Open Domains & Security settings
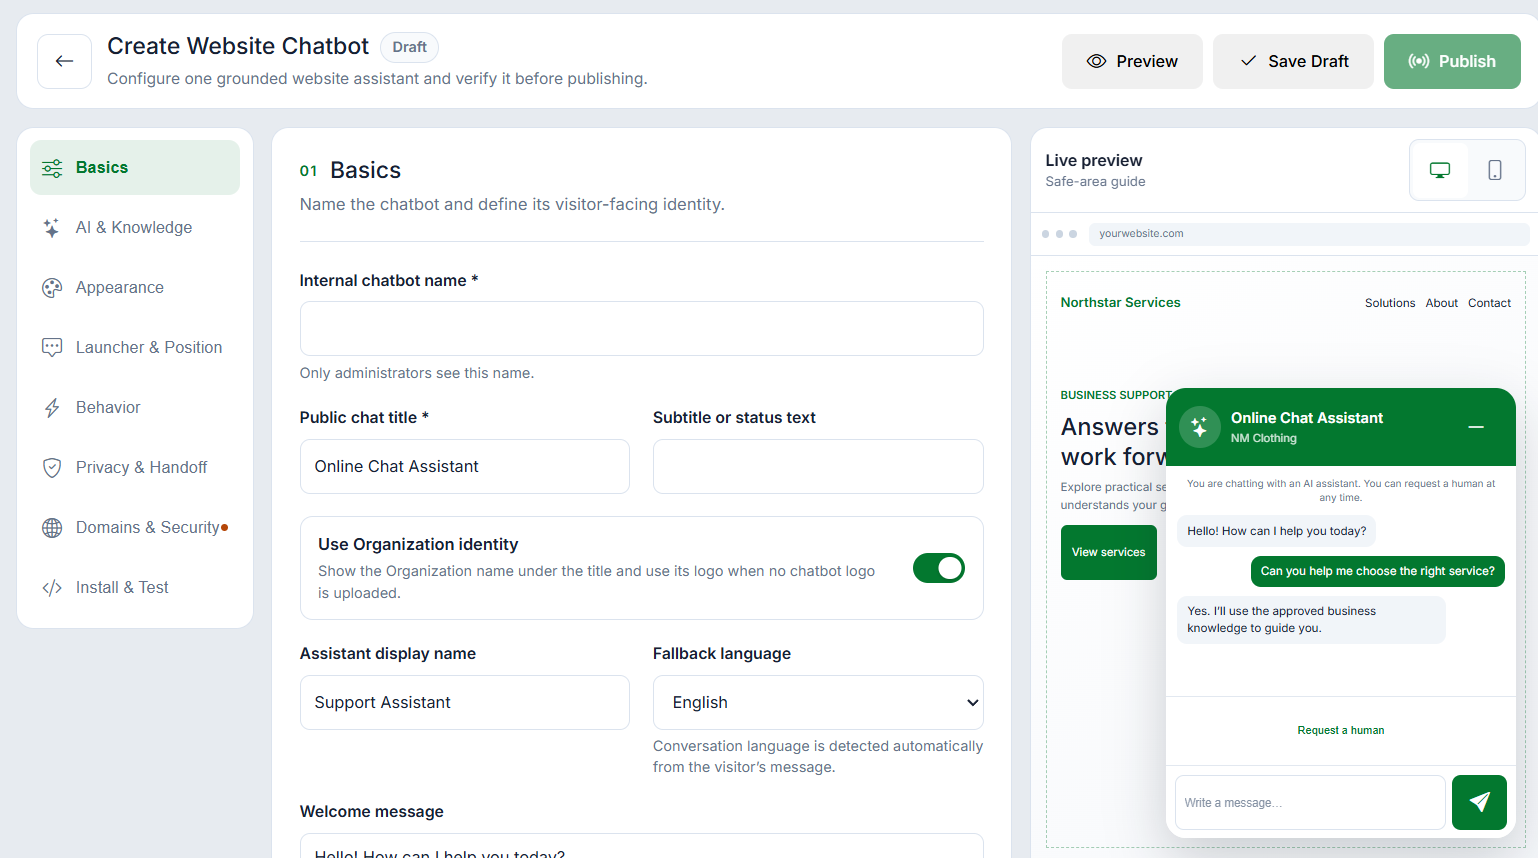 [x=135, y=528]
